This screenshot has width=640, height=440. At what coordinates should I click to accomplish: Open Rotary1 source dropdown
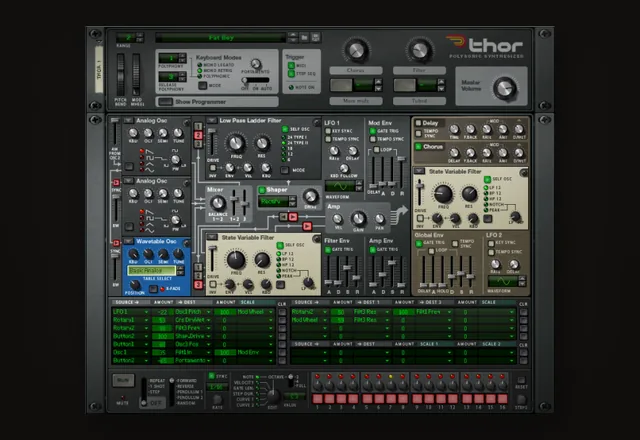click(x=131, y=320)
